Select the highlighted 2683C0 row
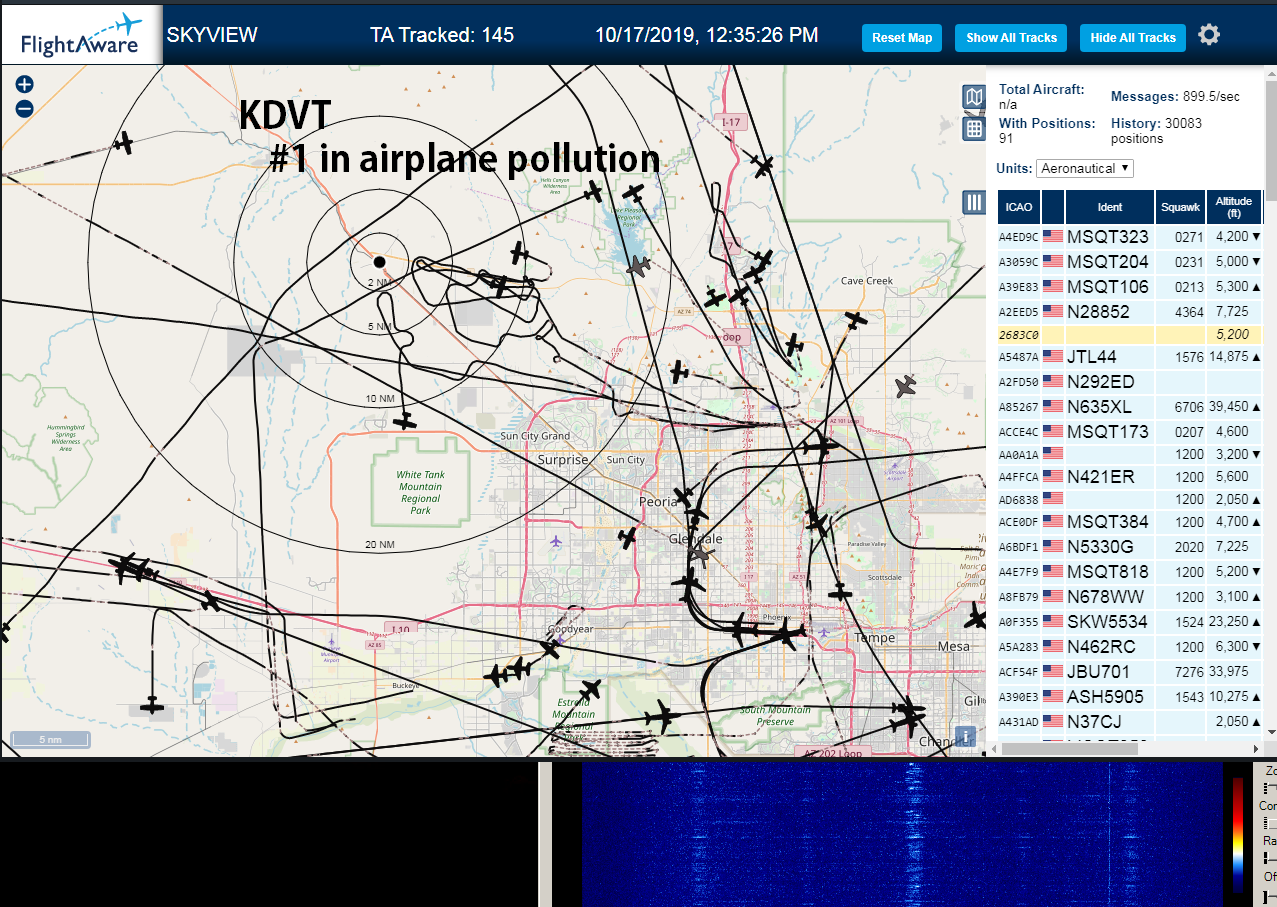Screen dimensions: 1277x907 (x=1129, y=335)
